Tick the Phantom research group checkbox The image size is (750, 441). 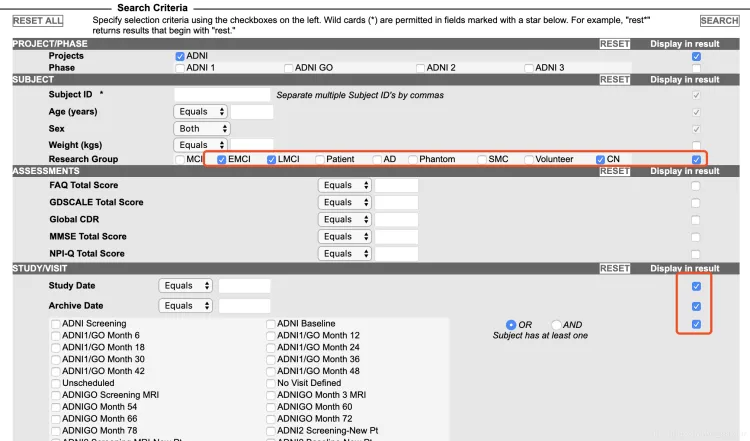pyautogui.click(x=412, y=159)
